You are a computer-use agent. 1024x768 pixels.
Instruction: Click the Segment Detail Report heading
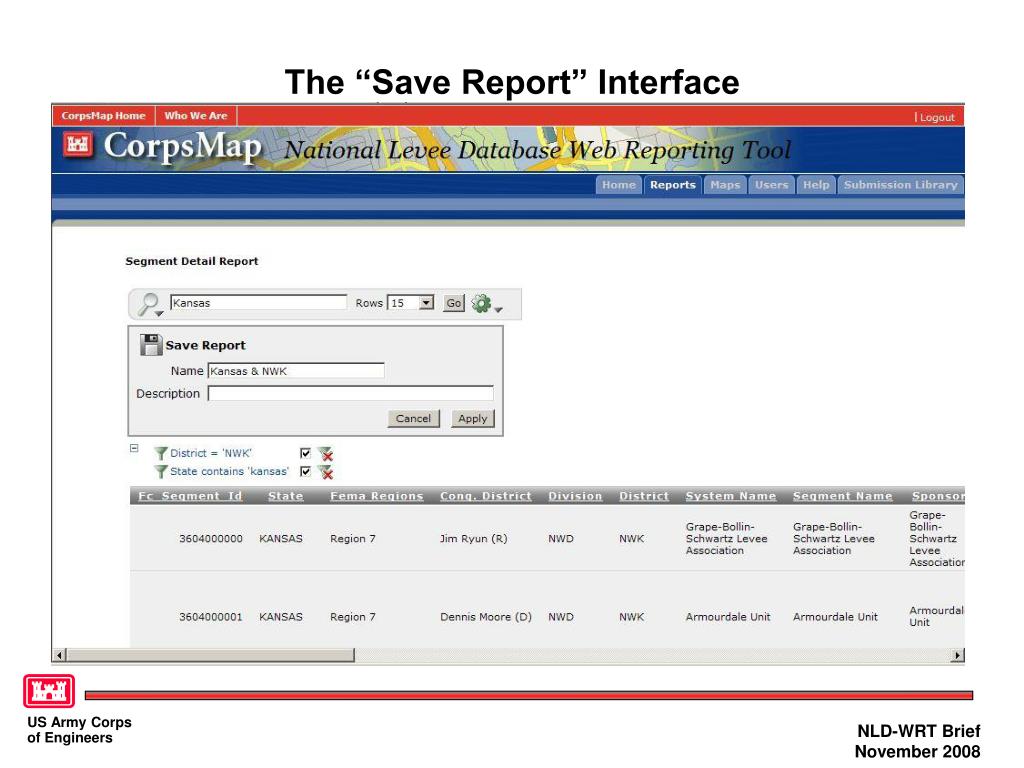pos(192,261)
